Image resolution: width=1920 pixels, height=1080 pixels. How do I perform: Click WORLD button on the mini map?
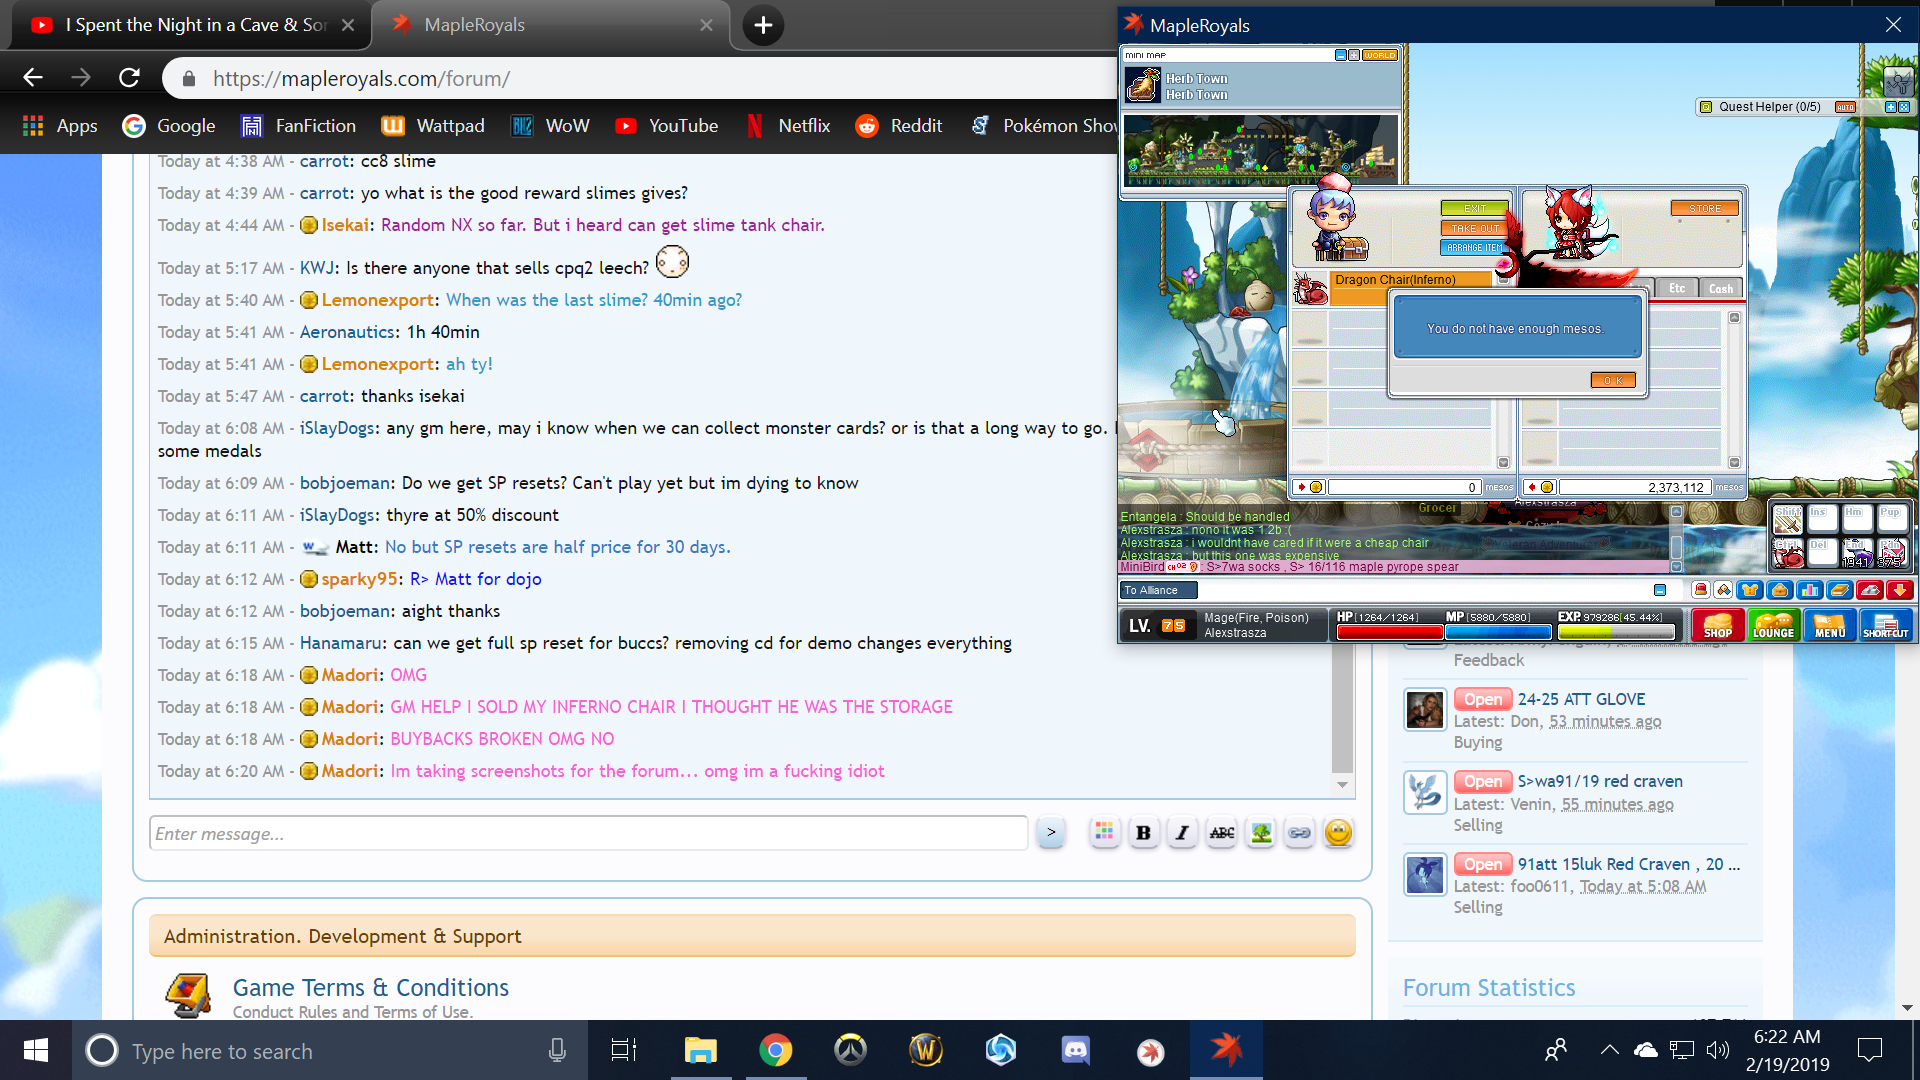tap(1379, 55)
